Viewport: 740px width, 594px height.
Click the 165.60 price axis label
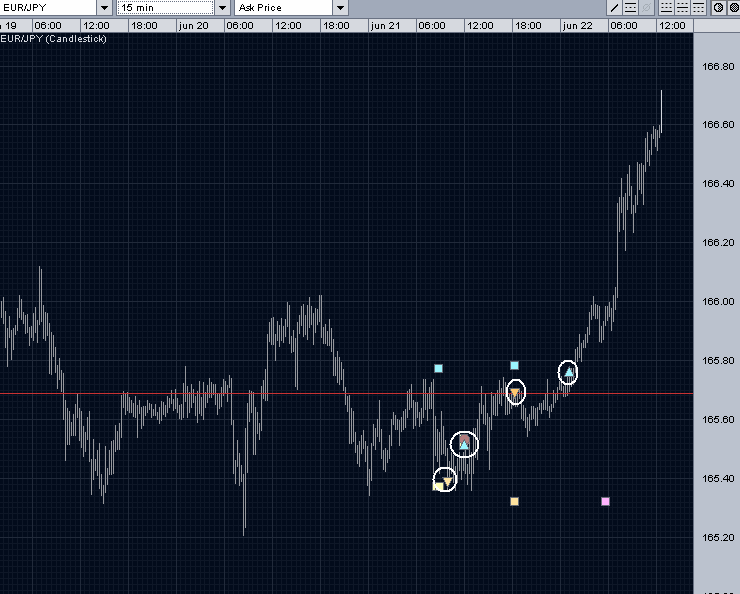click(718, 419)
